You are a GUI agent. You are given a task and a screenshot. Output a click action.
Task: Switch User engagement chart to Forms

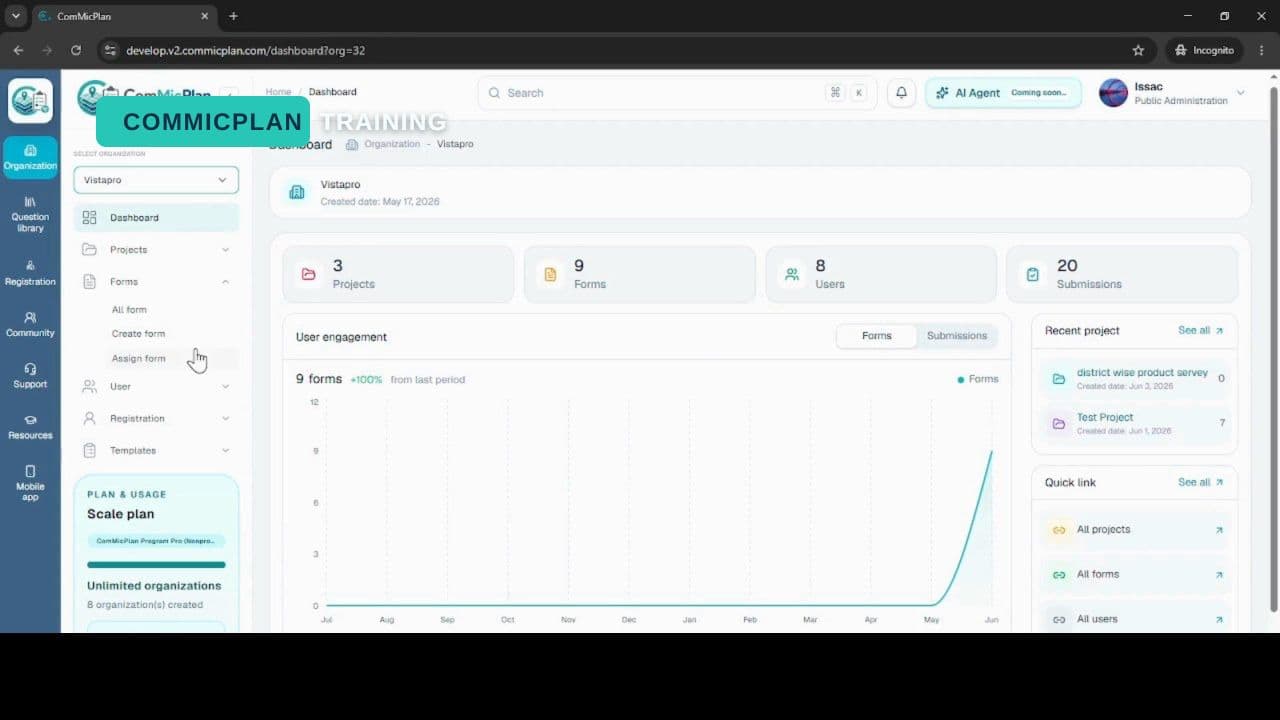point(877,336)
